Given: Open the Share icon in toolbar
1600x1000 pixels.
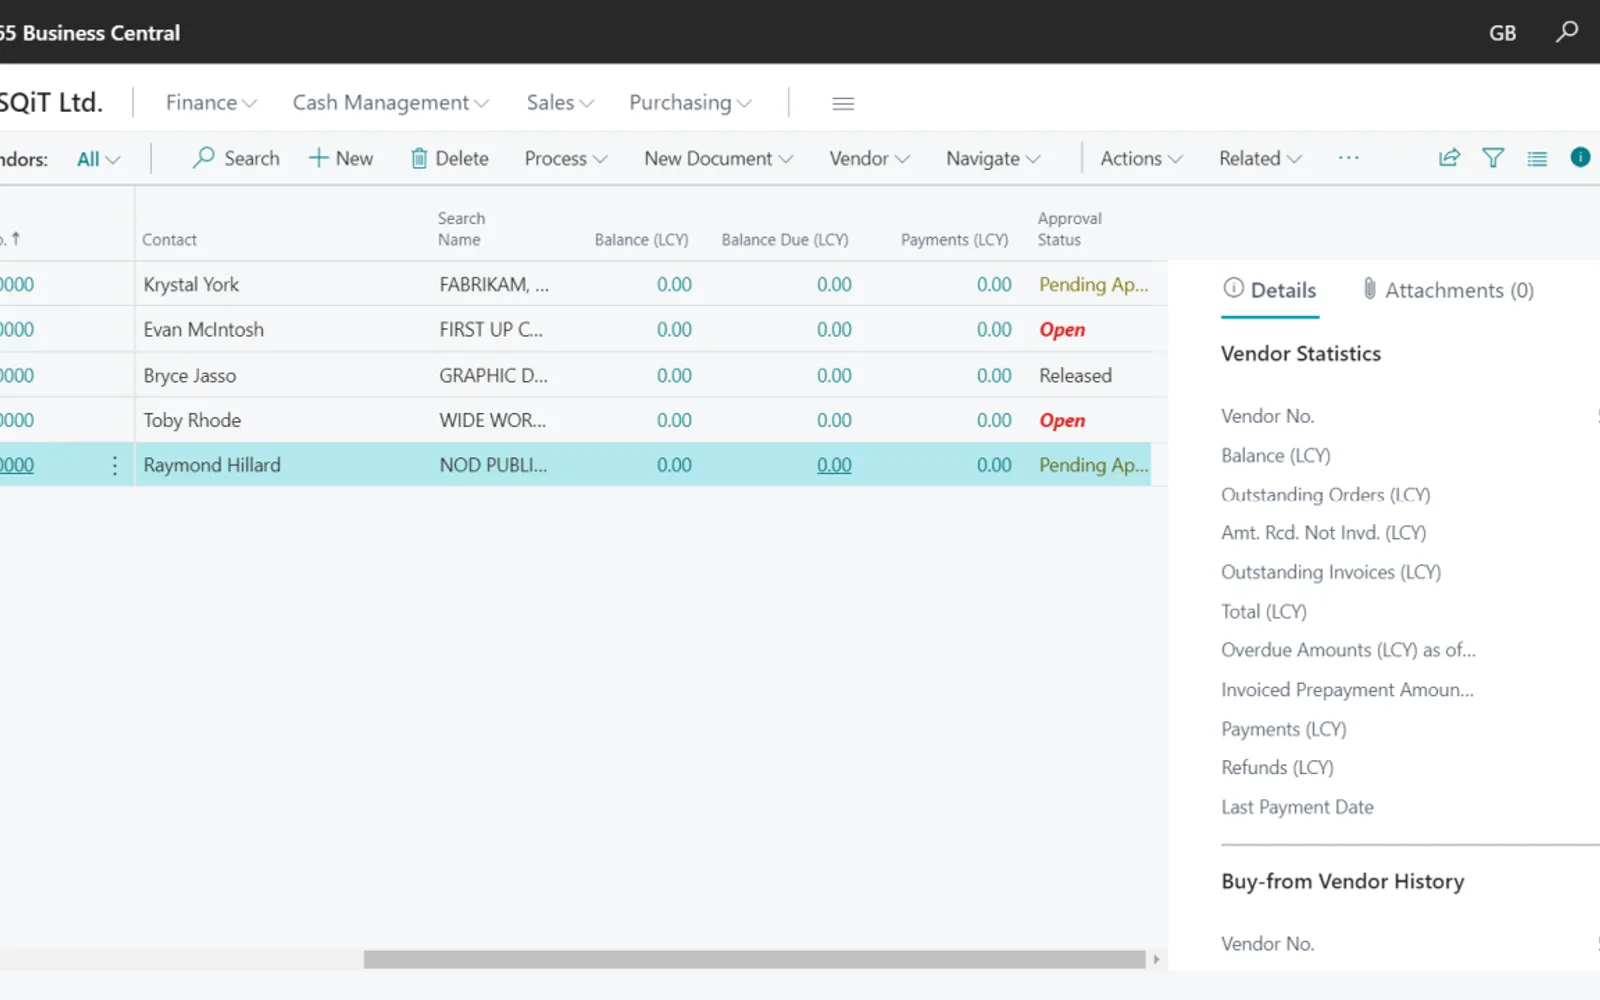Looking at the screenshot, I should (x=1449, y=158).
